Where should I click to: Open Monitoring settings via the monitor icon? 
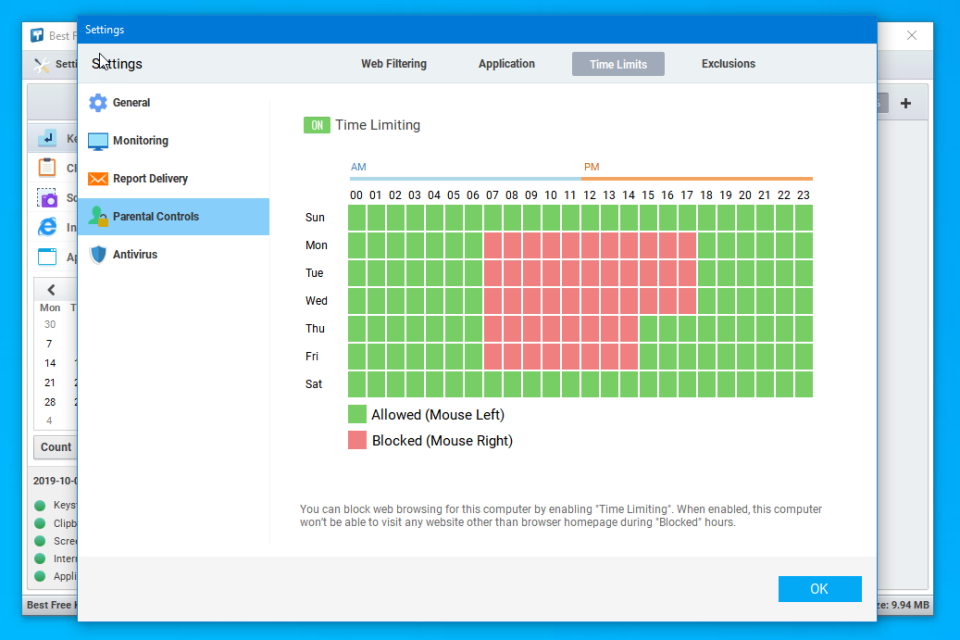[98, 140]
